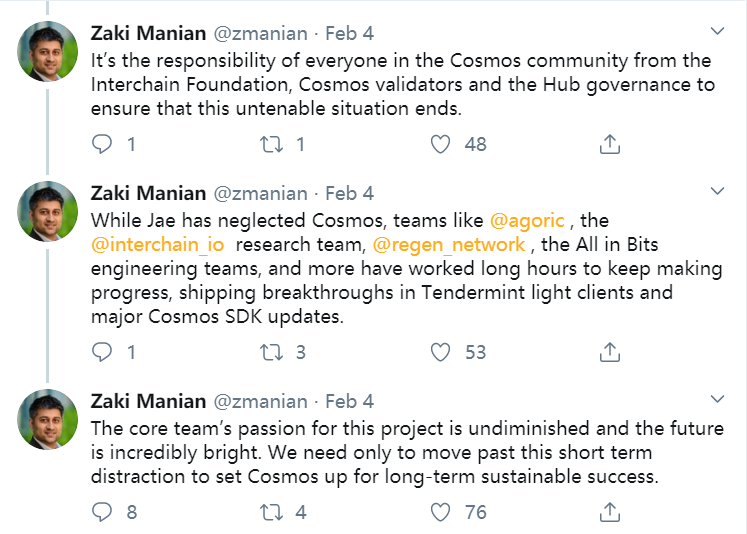Like the tweet with 76 likes
The height and width of the screenshot is (534, 747).
441,512
